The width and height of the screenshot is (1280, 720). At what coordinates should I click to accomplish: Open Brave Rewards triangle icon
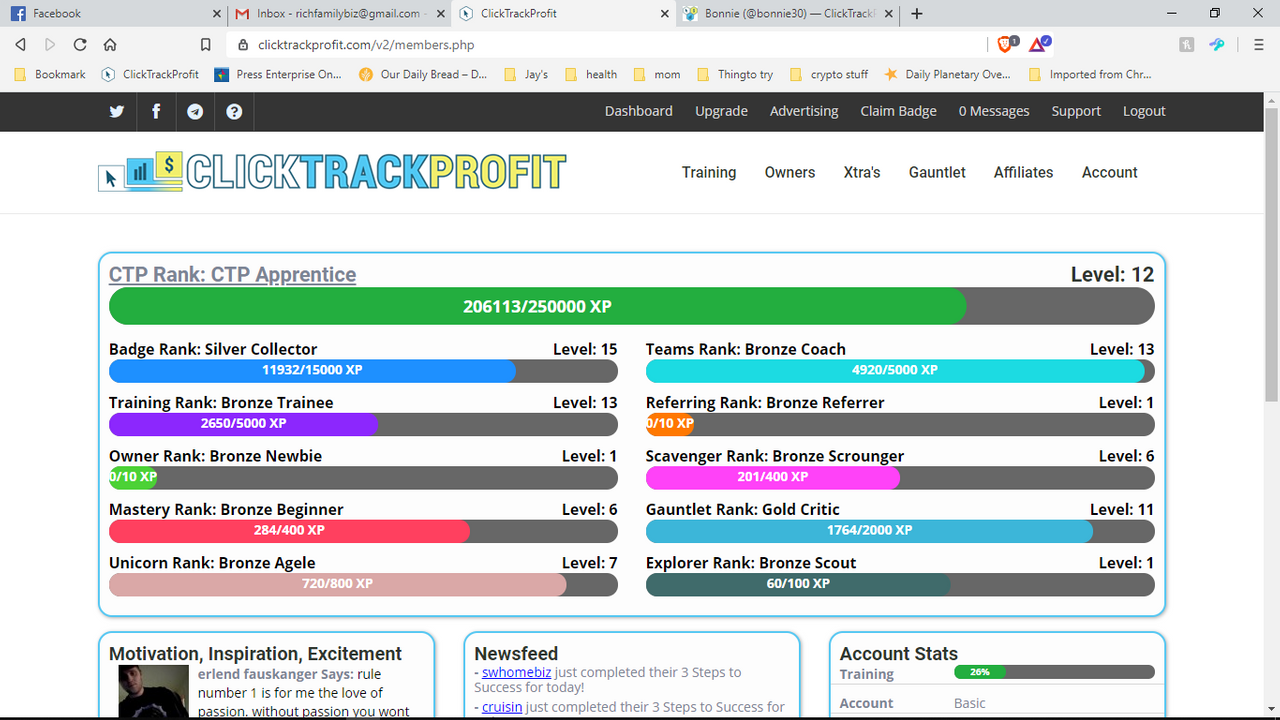pos(1039,44)
